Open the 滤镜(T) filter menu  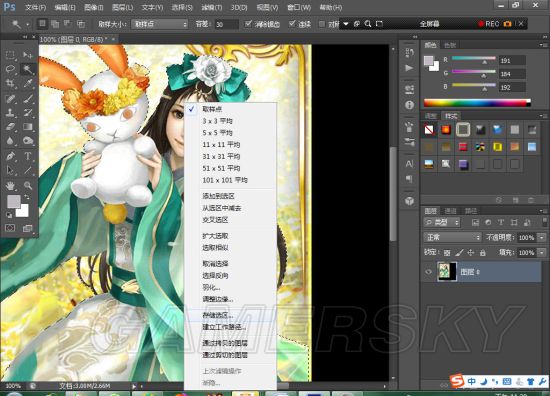212,7
